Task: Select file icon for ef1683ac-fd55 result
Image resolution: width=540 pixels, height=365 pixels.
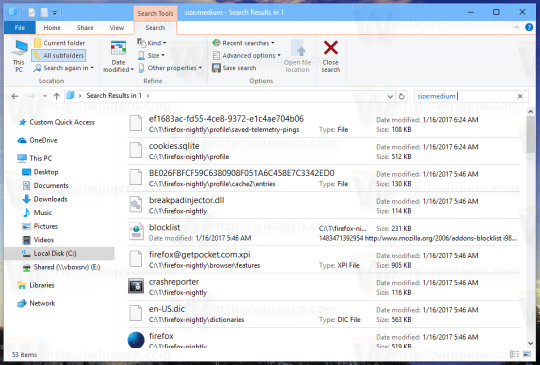Action: click(x=136, y=124)
